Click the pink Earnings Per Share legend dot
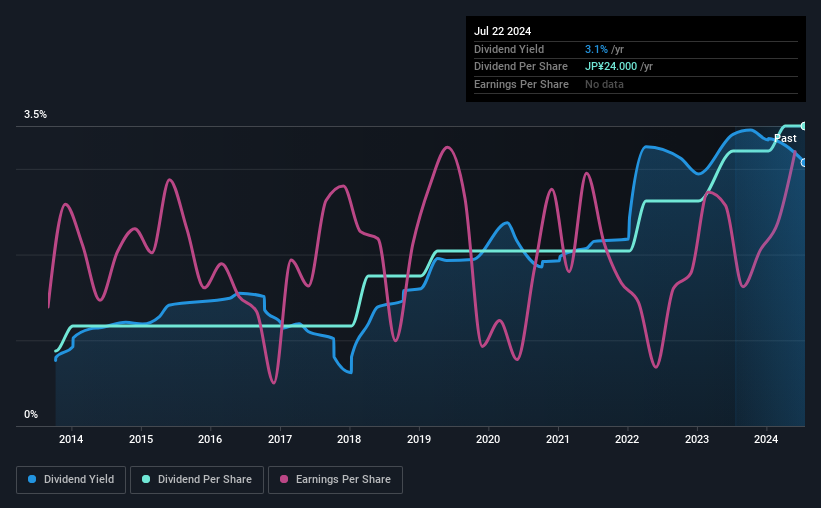 pos(284,479)
